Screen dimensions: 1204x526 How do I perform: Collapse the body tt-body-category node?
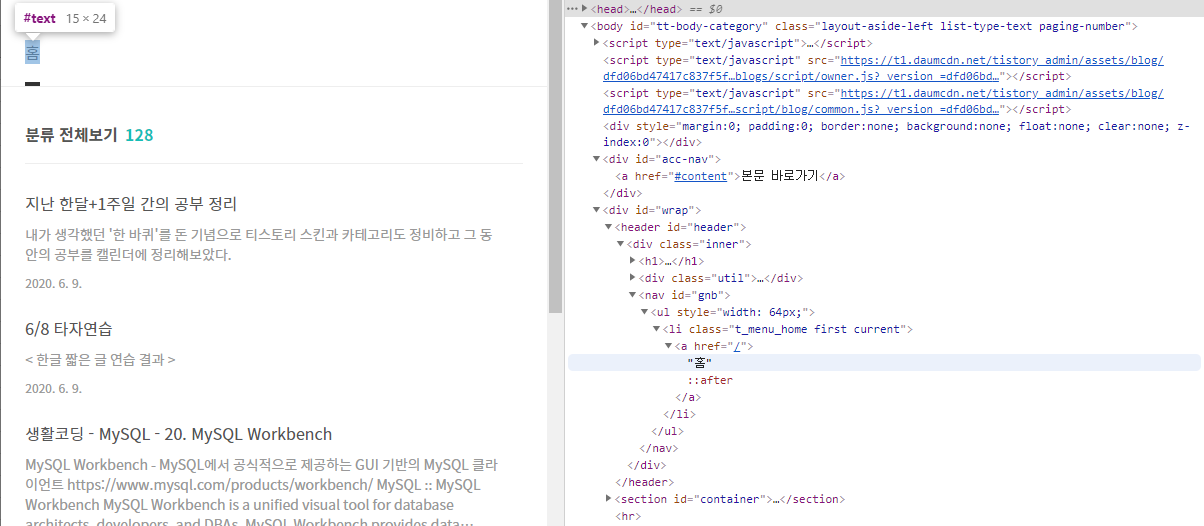coord(585,26)
